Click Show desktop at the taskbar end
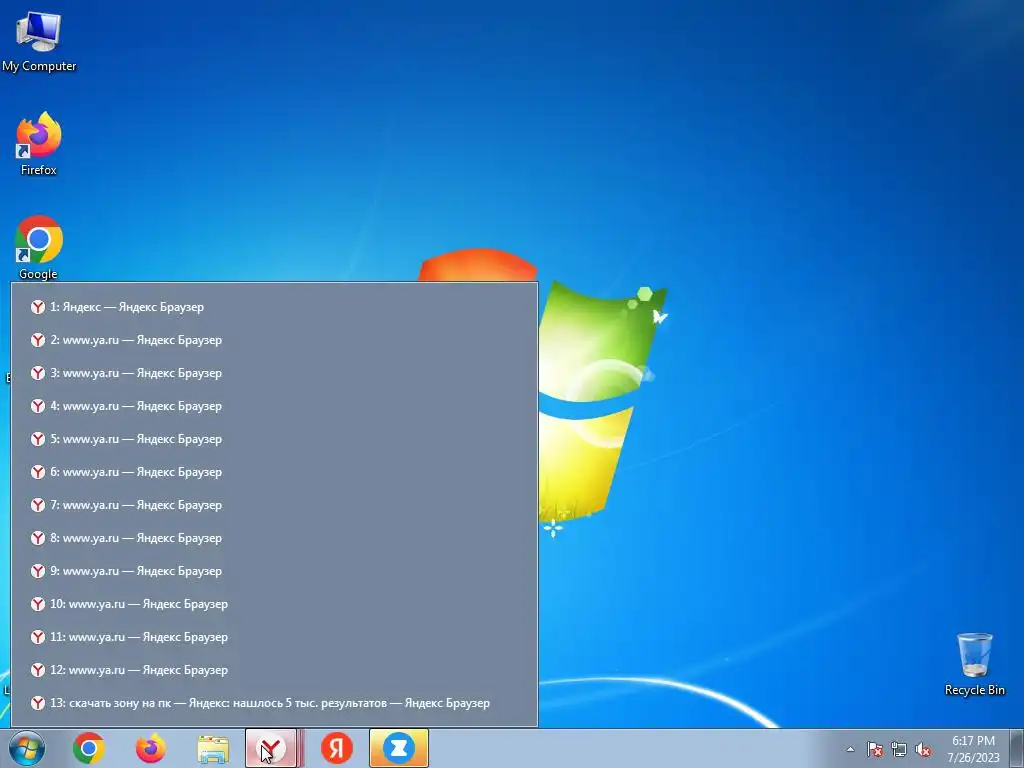The height and width of the screenshot is (768, 1024). pyautogui.click(x=1019, y=748)
